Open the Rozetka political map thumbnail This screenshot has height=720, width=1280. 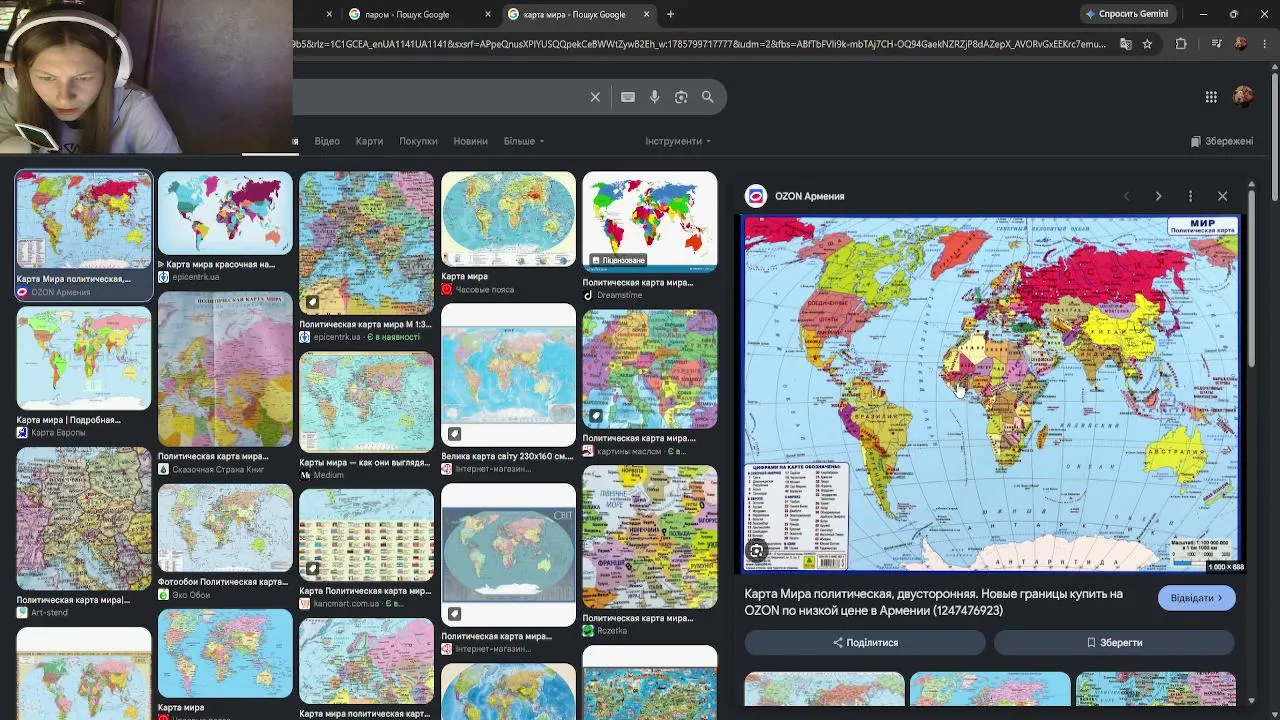tap(650, 537)
